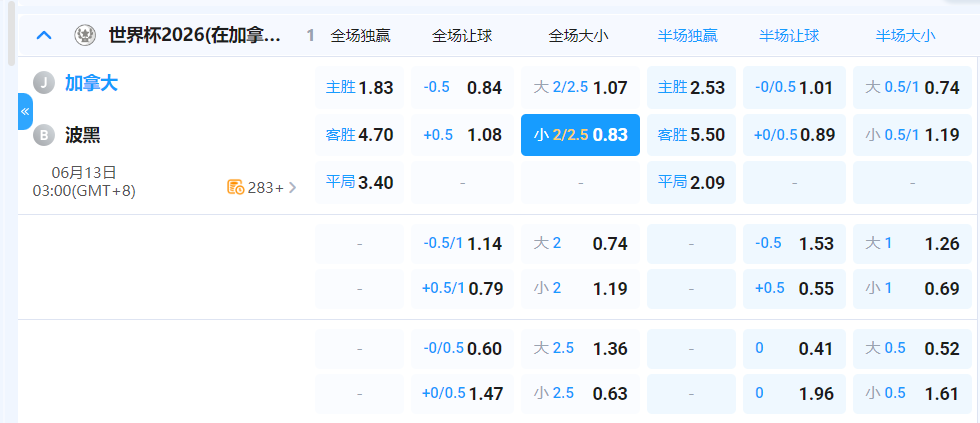
Task: Select half-time handicap -0/0.5 at 1.01
Action: pyautogui.click(x=794, y=87)
